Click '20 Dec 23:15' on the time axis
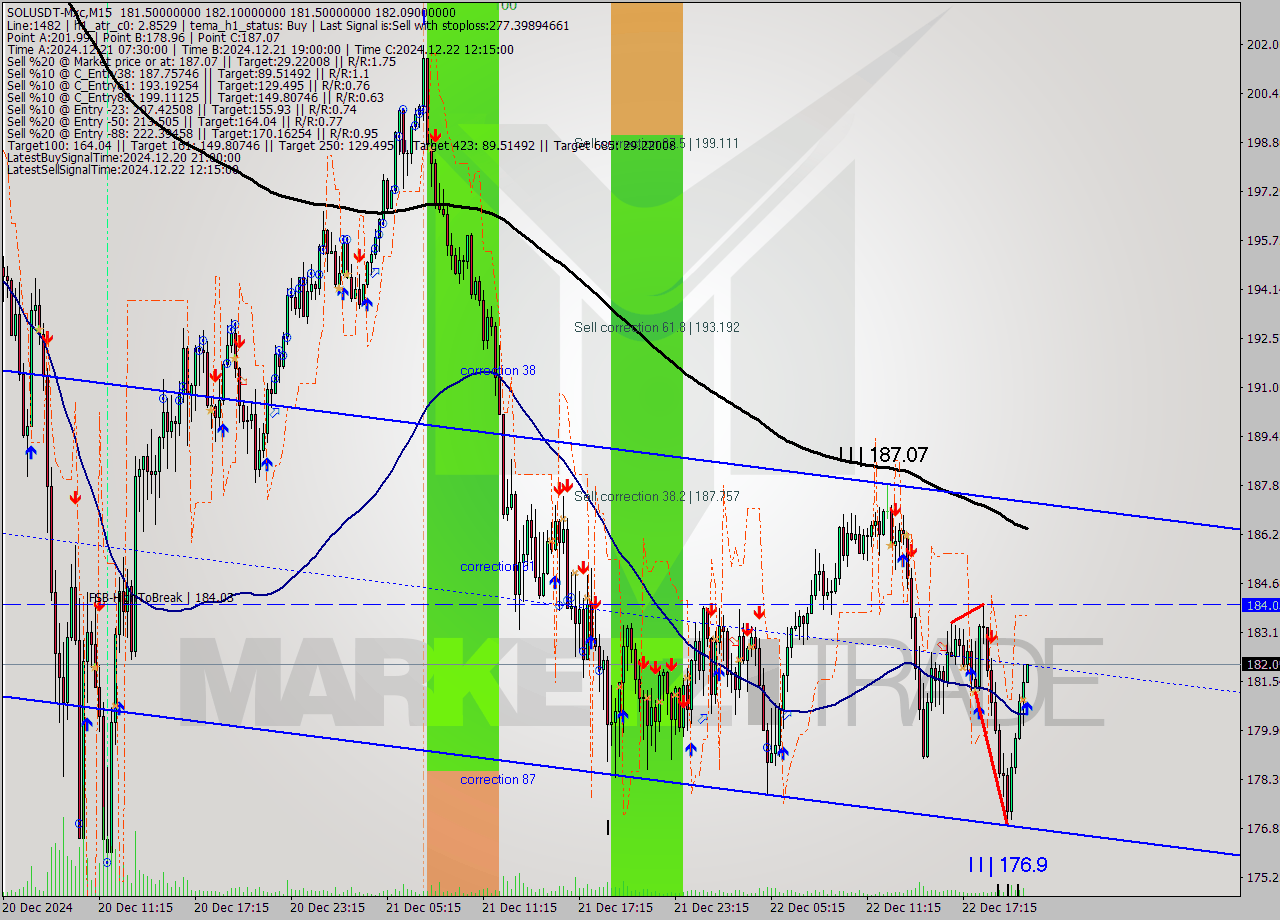The width and height of the screenshot is (1280, 920). (x=327, y=908)
